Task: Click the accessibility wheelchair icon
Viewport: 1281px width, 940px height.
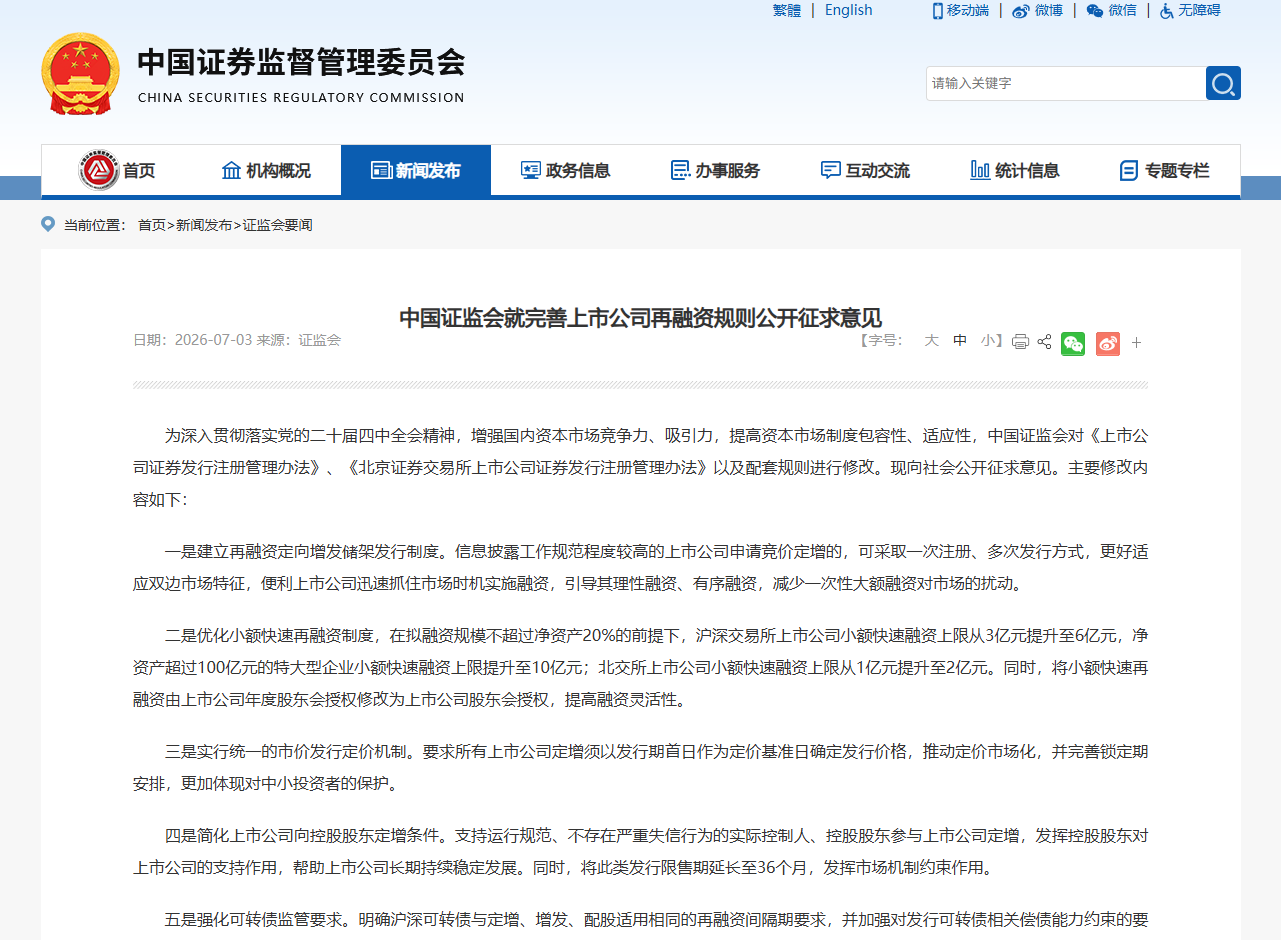Action: tap(1166, 11)
